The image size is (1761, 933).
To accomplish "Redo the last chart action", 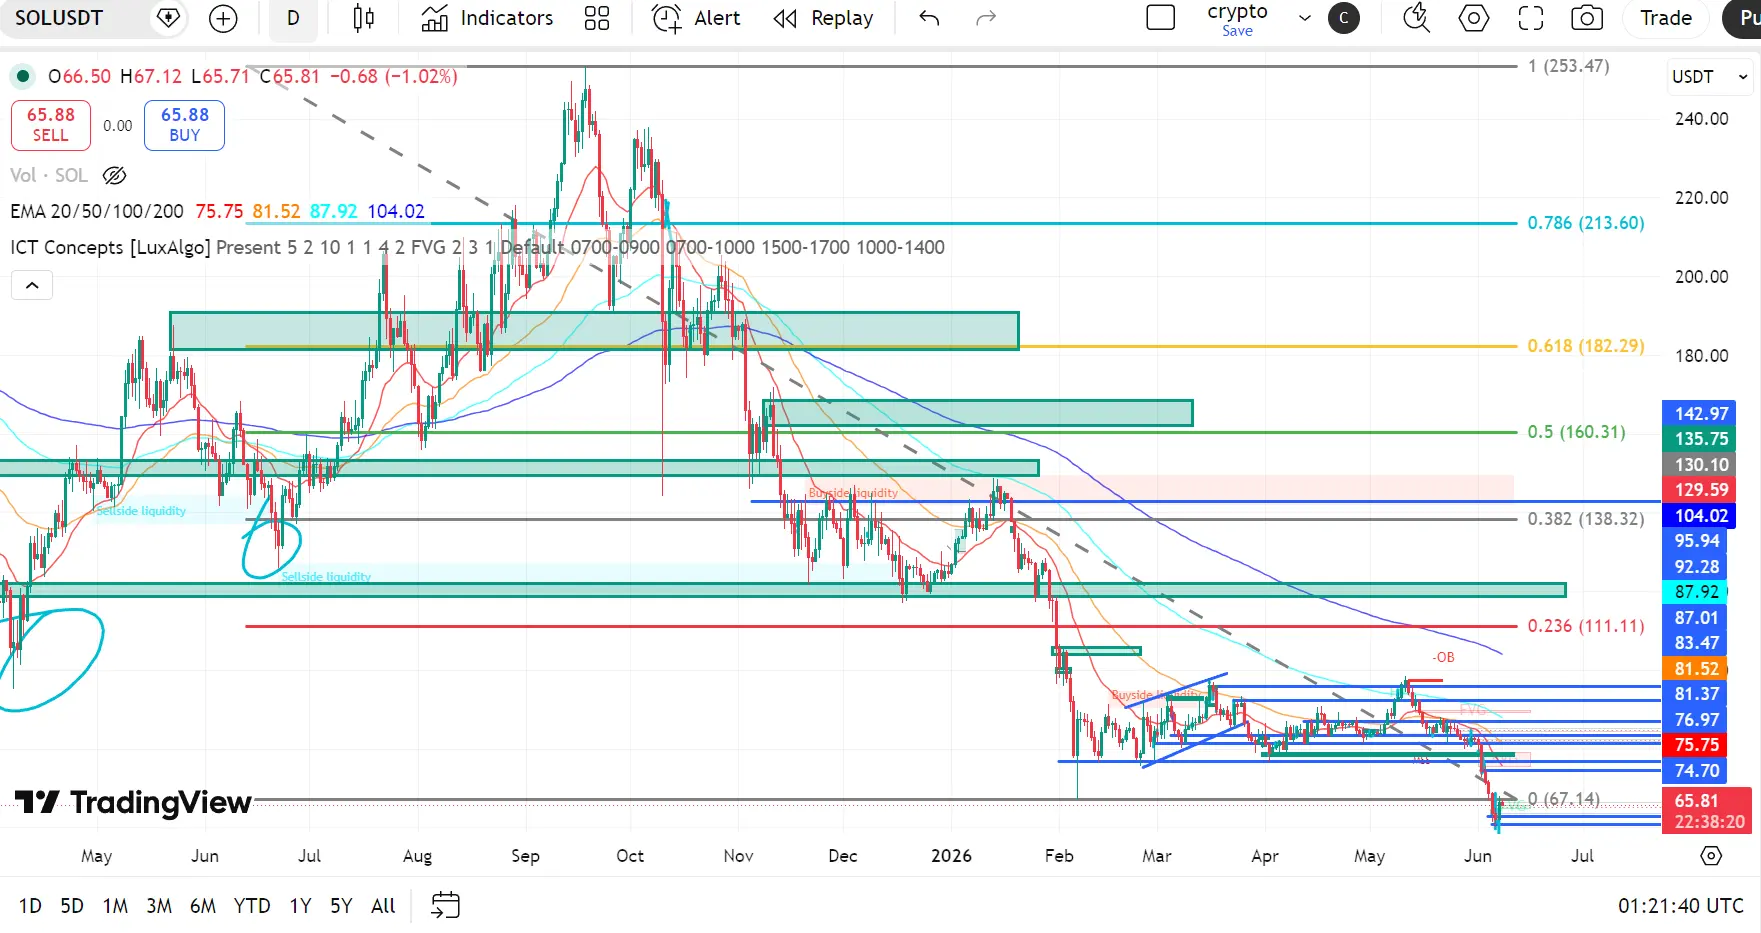I will click(x=986, y=18).
